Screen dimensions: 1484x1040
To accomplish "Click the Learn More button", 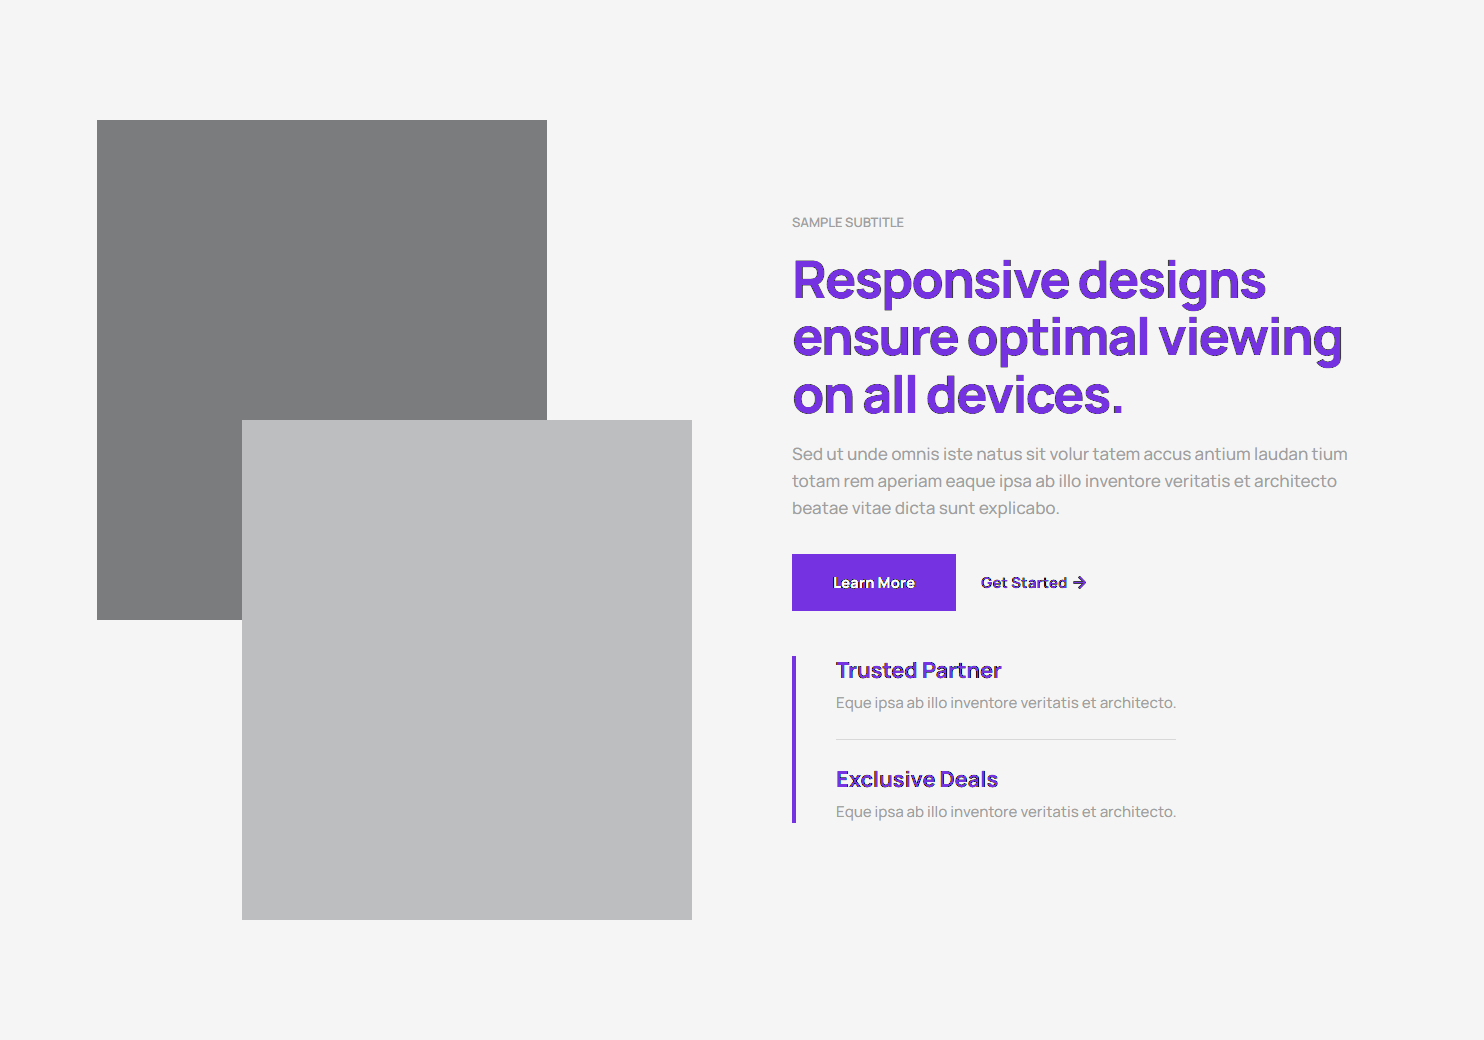I will pyautogui.click(x=873, y=583).
